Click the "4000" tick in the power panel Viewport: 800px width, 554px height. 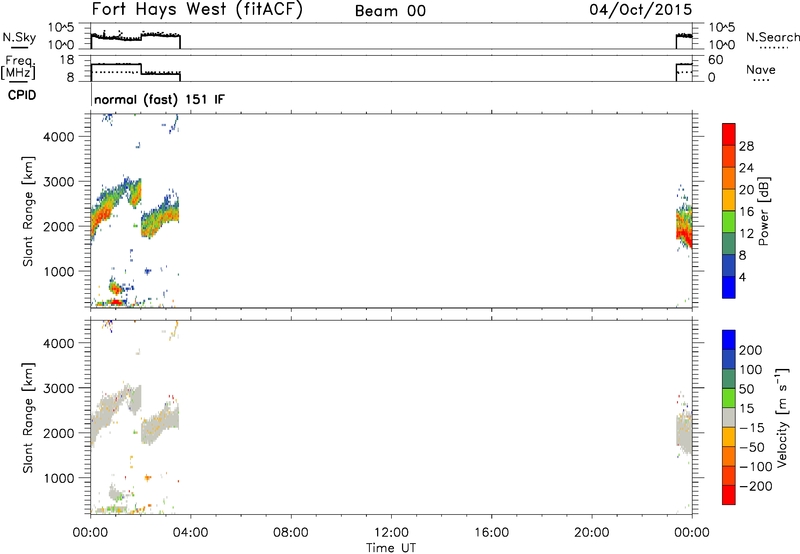pyautogui.click(x=58, y=137)
